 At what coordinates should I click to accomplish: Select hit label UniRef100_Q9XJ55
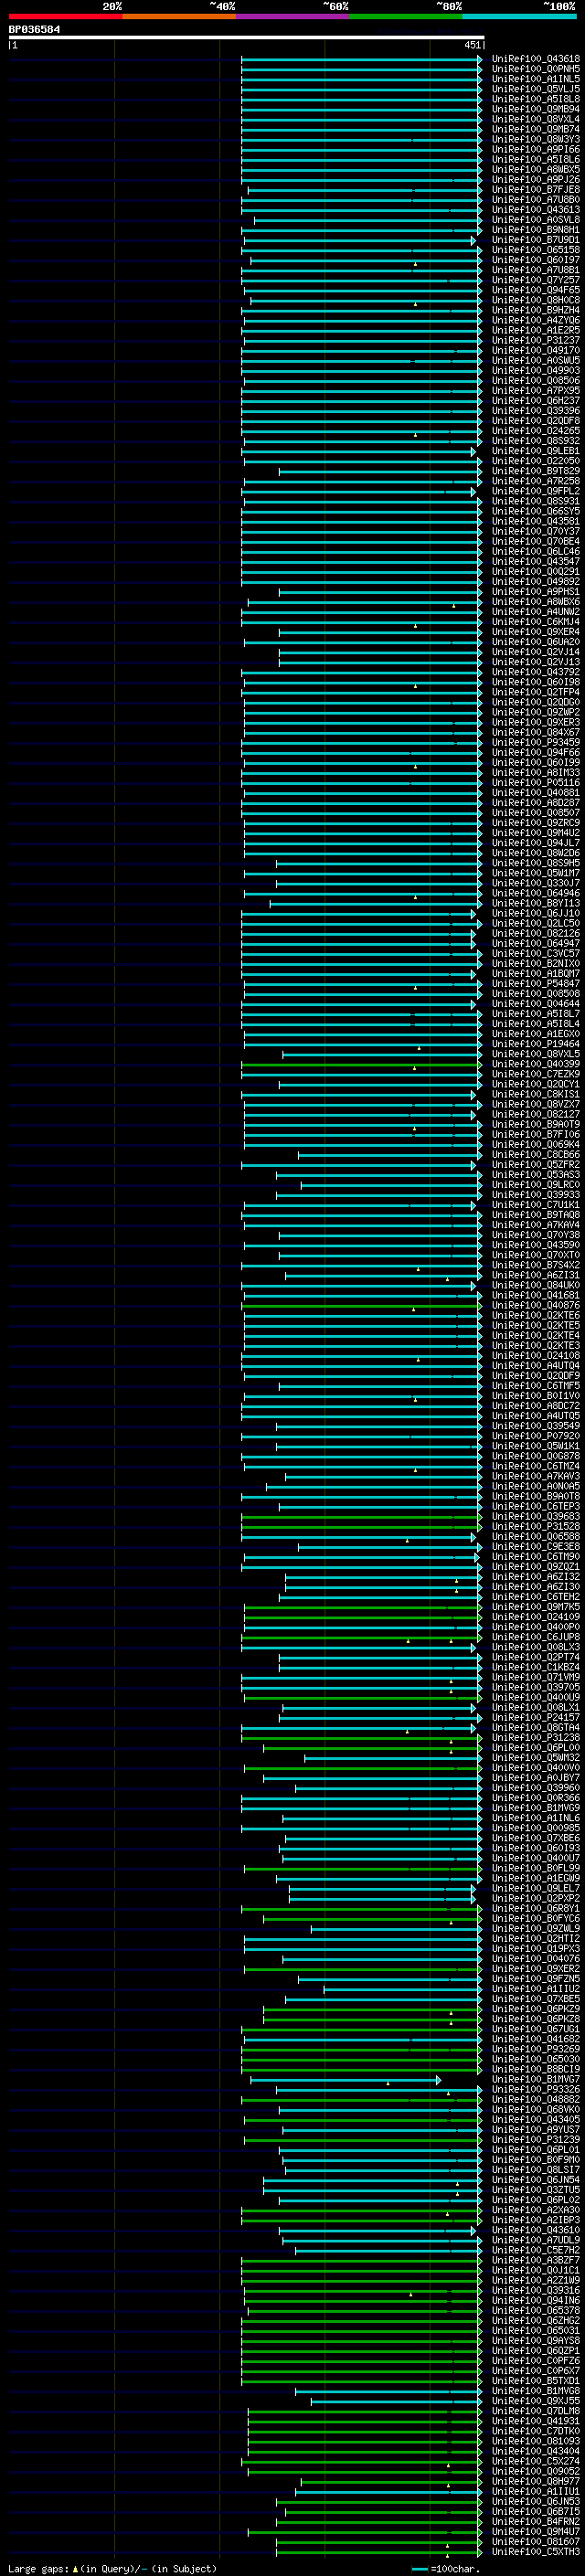coord(536,2401)
